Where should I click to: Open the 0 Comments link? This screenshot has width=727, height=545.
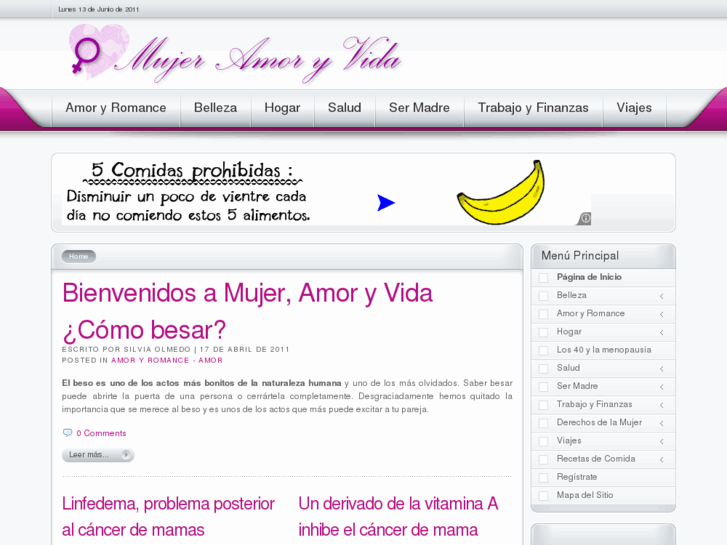pos(101,433)
